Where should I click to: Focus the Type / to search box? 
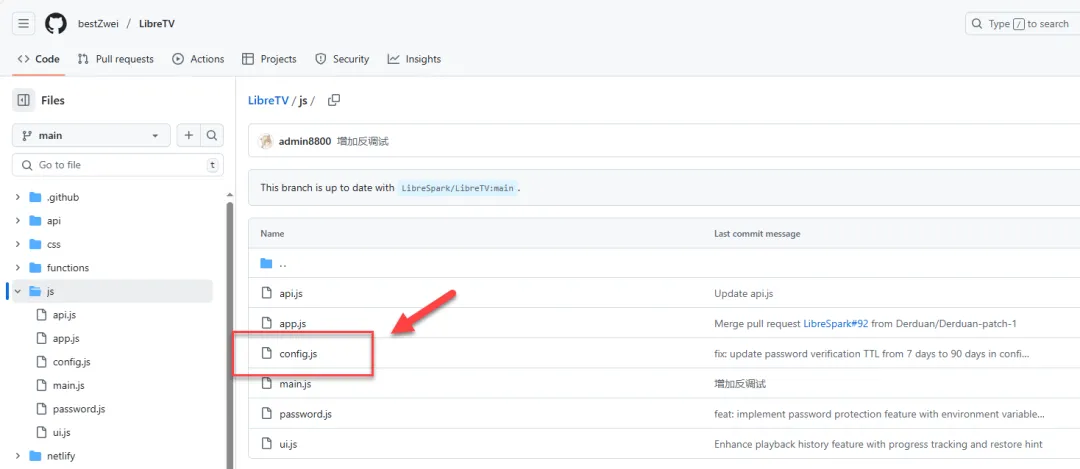1022,23
